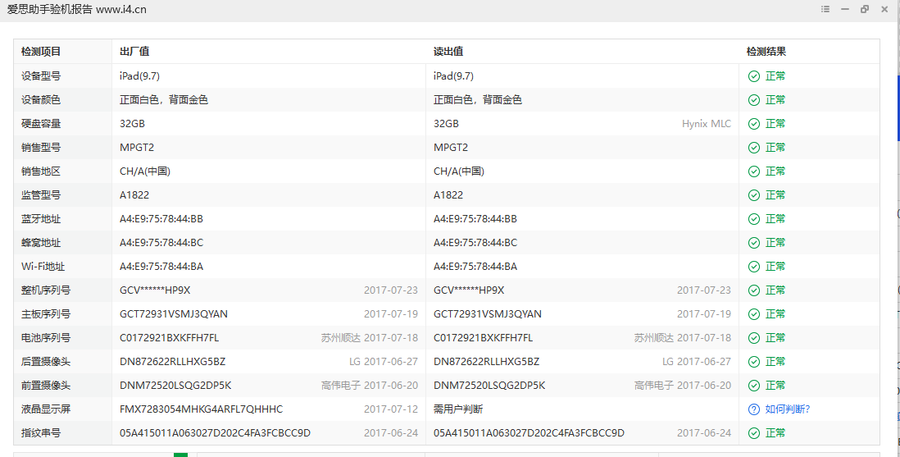Viewport: 900px width, 457px height.
Task: Open the list menu icon in title bar
Action: point(825,9)
